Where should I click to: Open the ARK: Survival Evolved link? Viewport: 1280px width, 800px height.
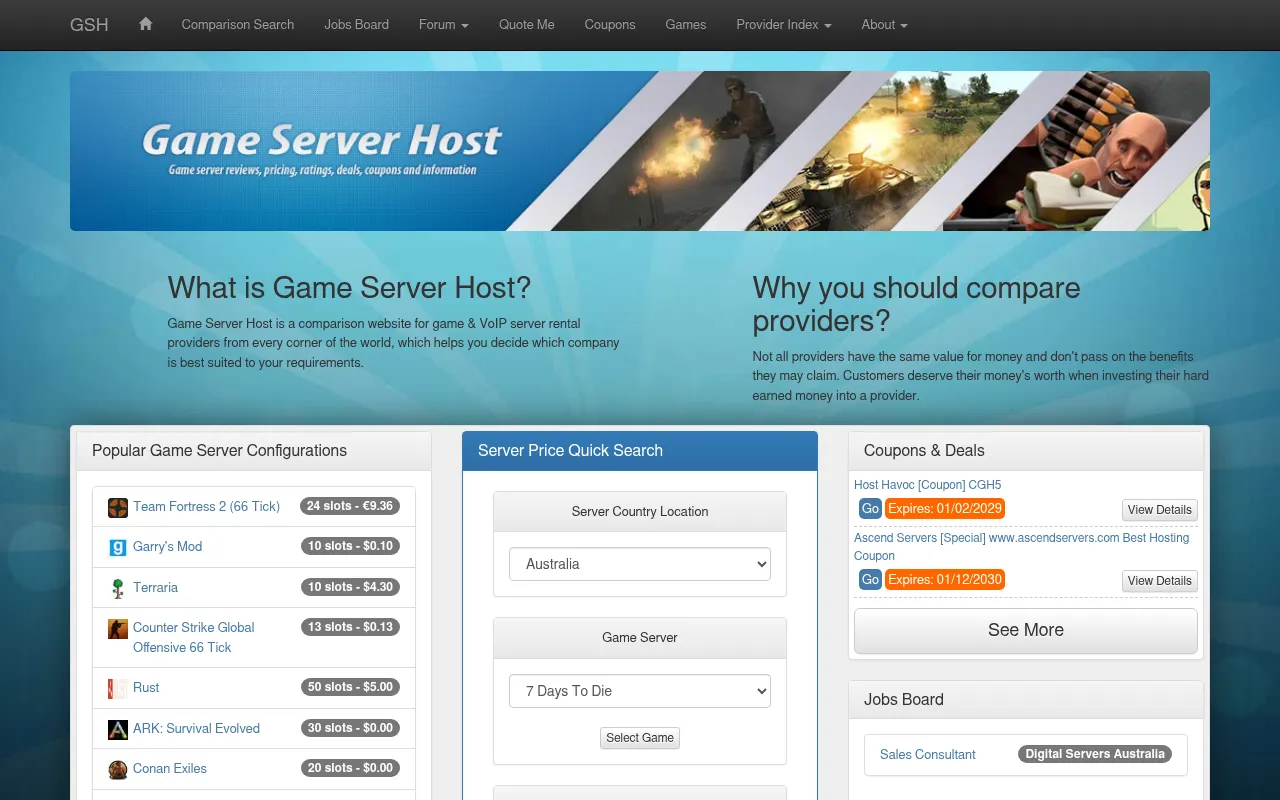pyautogui.click(x=196, y=728)
